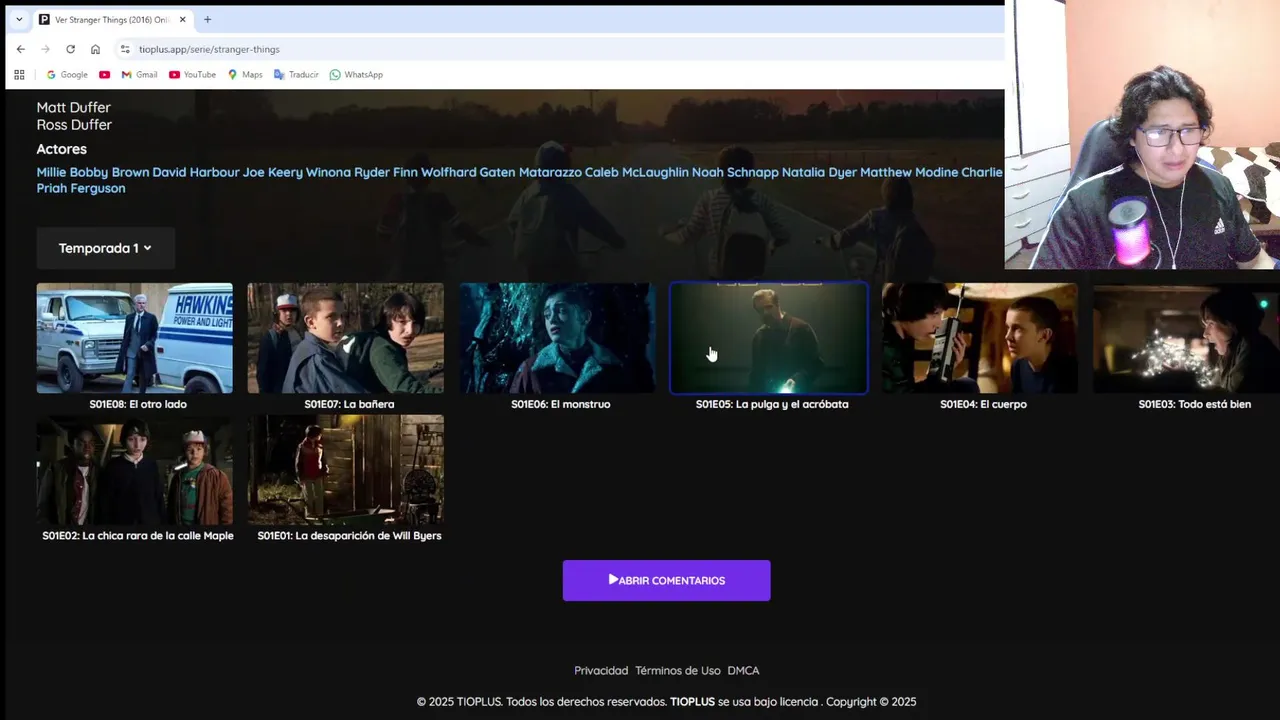Open actor Priah Ferguson link
Screen dimensions: 1280x720
(x=81, y=188)
